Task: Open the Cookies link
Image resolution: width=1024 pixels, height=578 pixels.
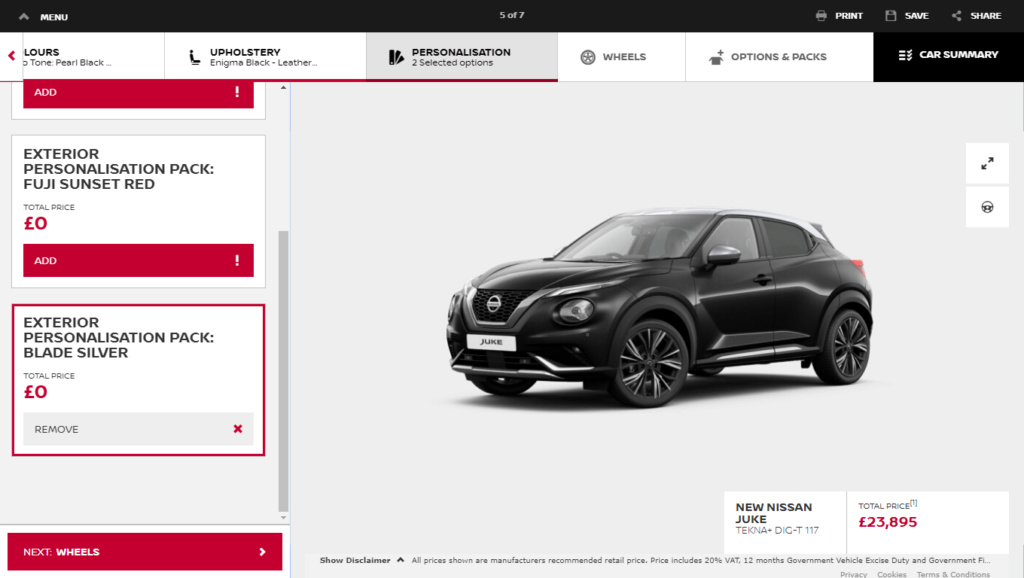Action: 891,574
